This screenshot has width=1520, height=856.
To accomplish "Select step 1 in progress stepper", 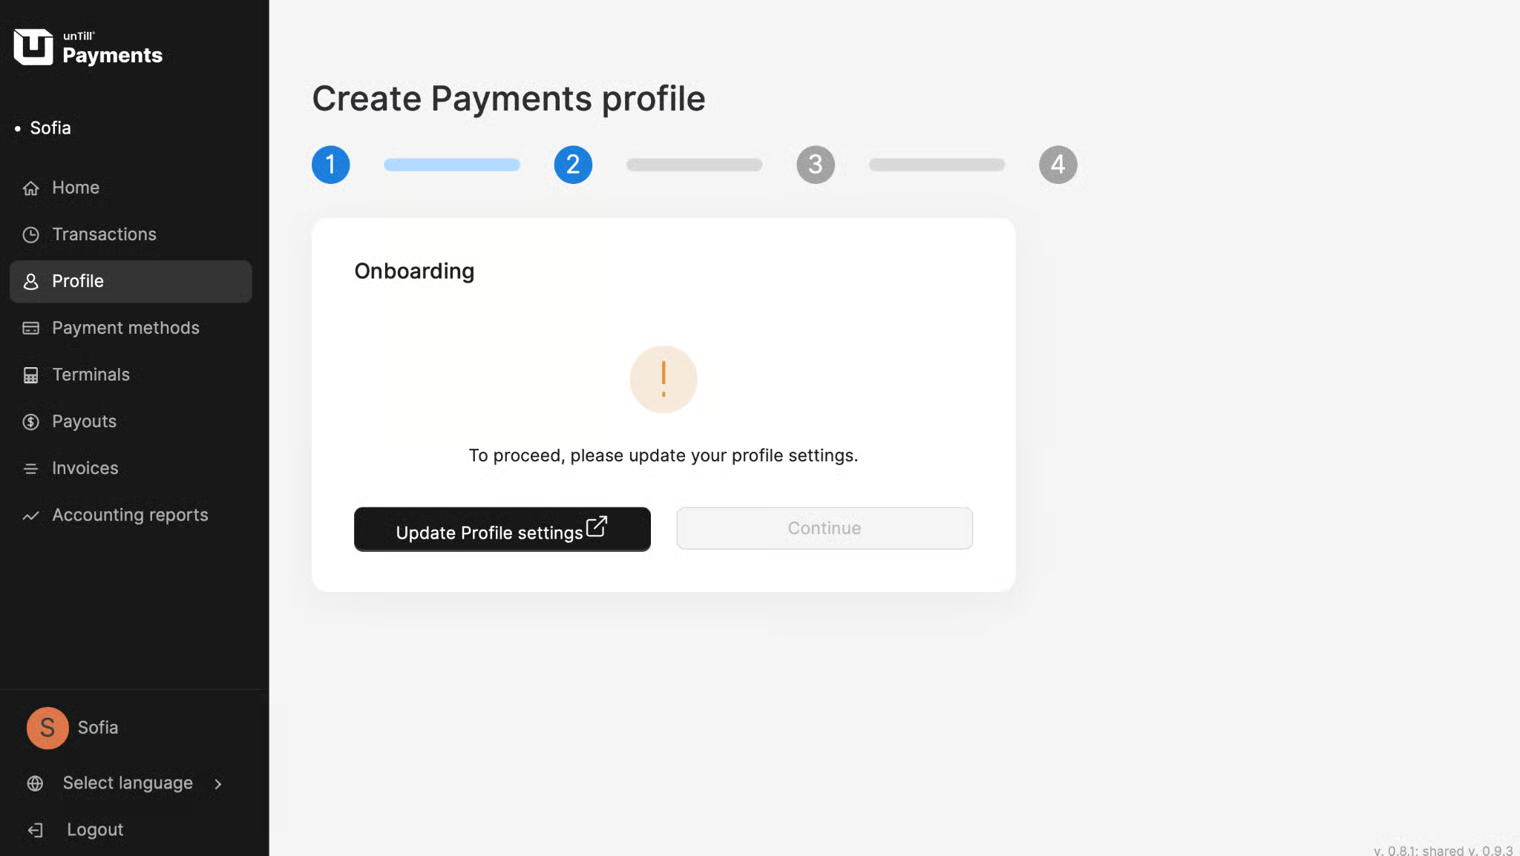I will pos(331,165).
